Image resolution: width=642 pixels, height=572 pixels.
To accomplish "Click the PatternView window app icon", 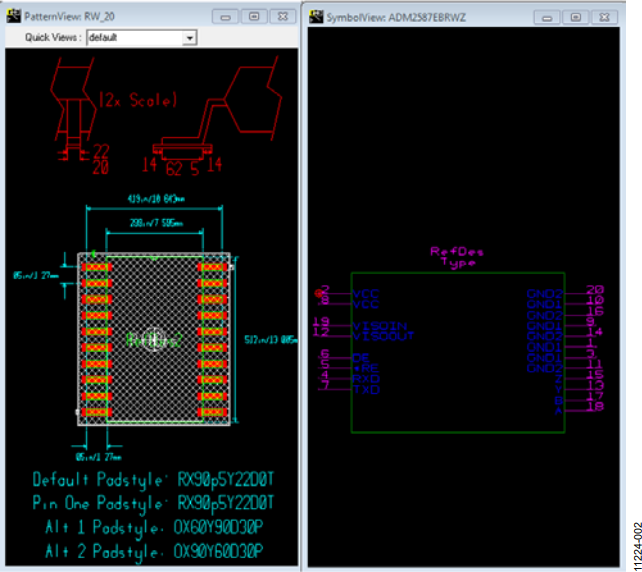I will coord(14,16).
